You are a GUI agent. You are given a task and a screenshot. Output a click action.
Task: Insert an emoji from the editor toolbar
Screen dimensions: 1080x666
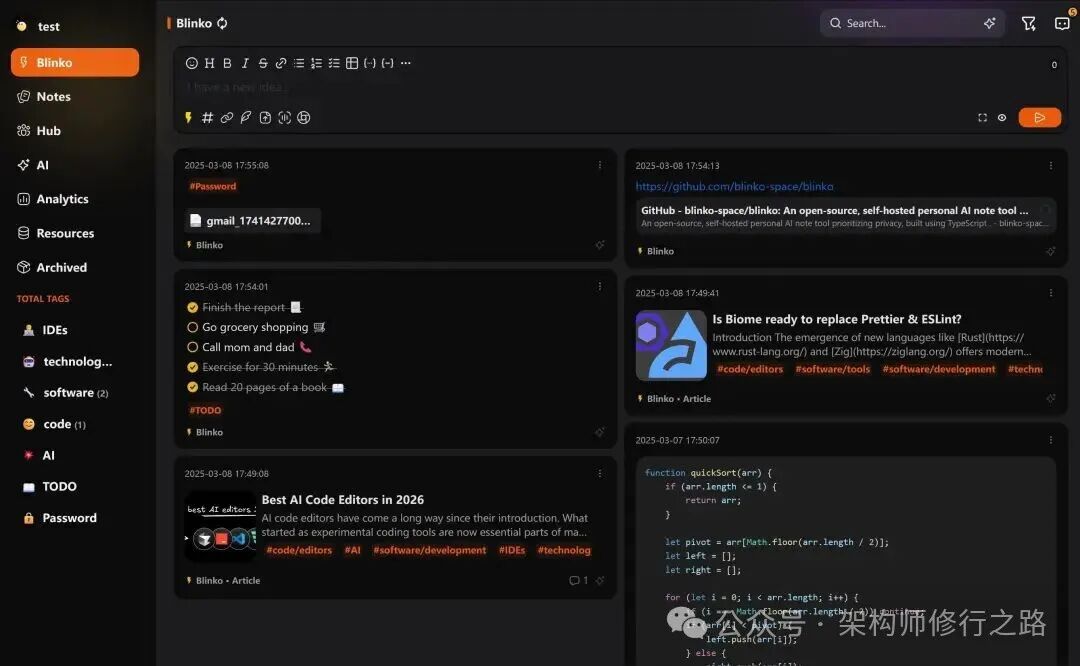click(191, 63)
